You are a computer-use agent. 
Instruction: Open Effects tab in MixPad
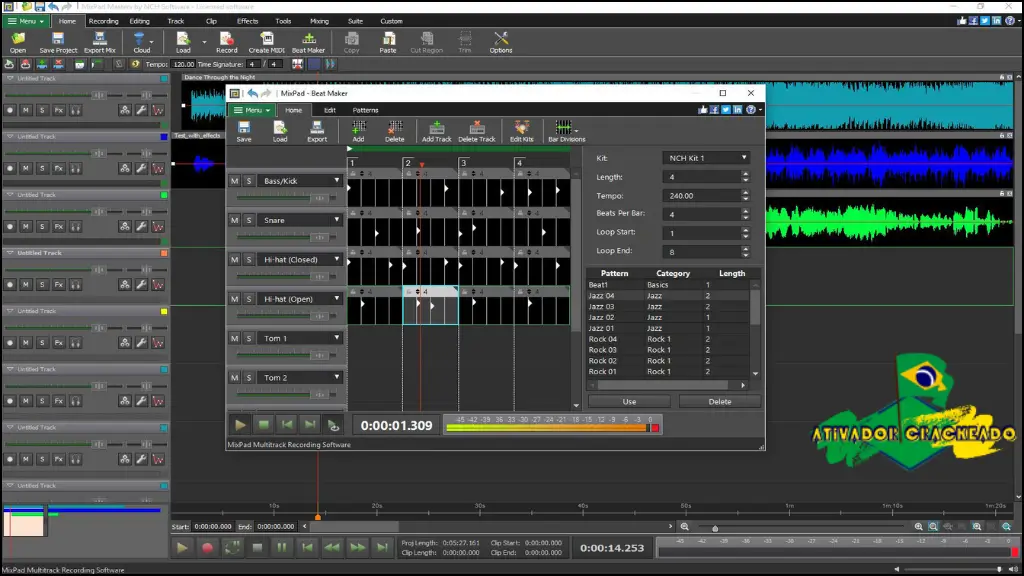pos(248,21)
